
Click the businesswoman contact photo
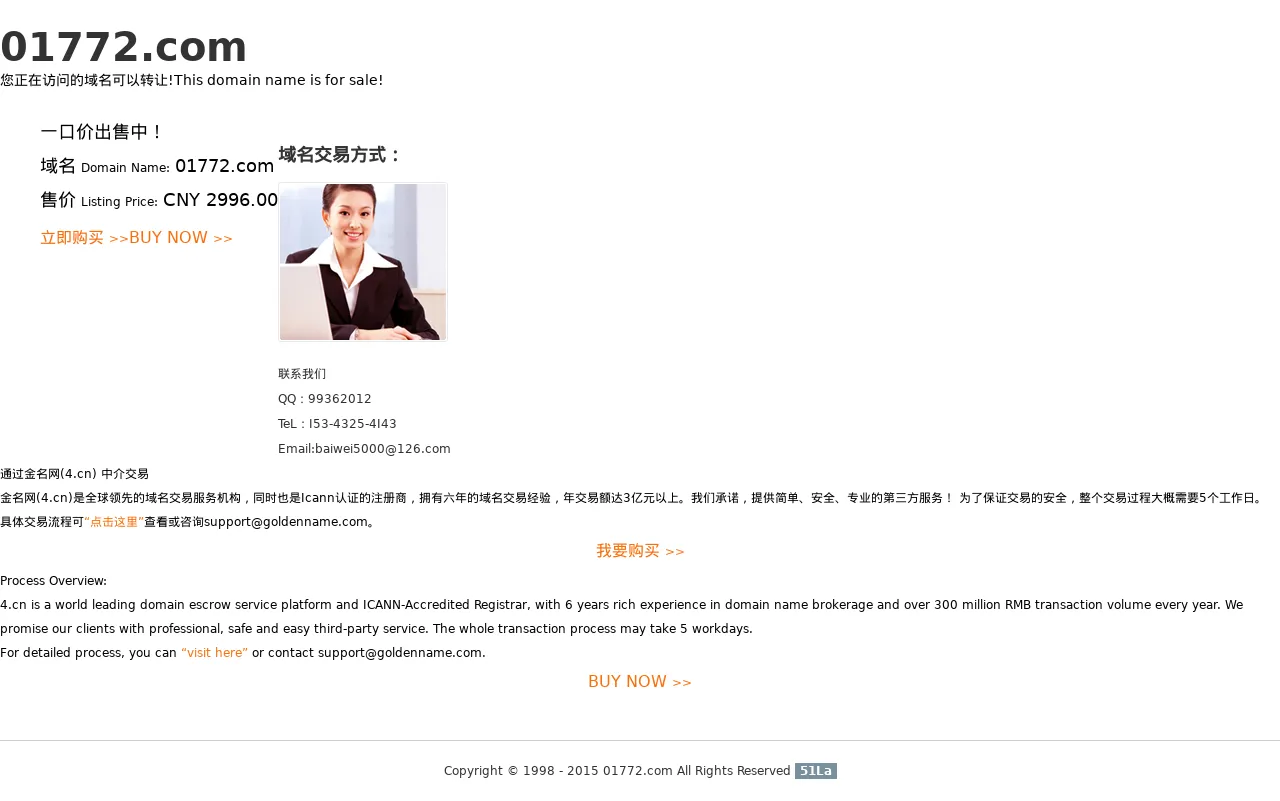[363, 262]
